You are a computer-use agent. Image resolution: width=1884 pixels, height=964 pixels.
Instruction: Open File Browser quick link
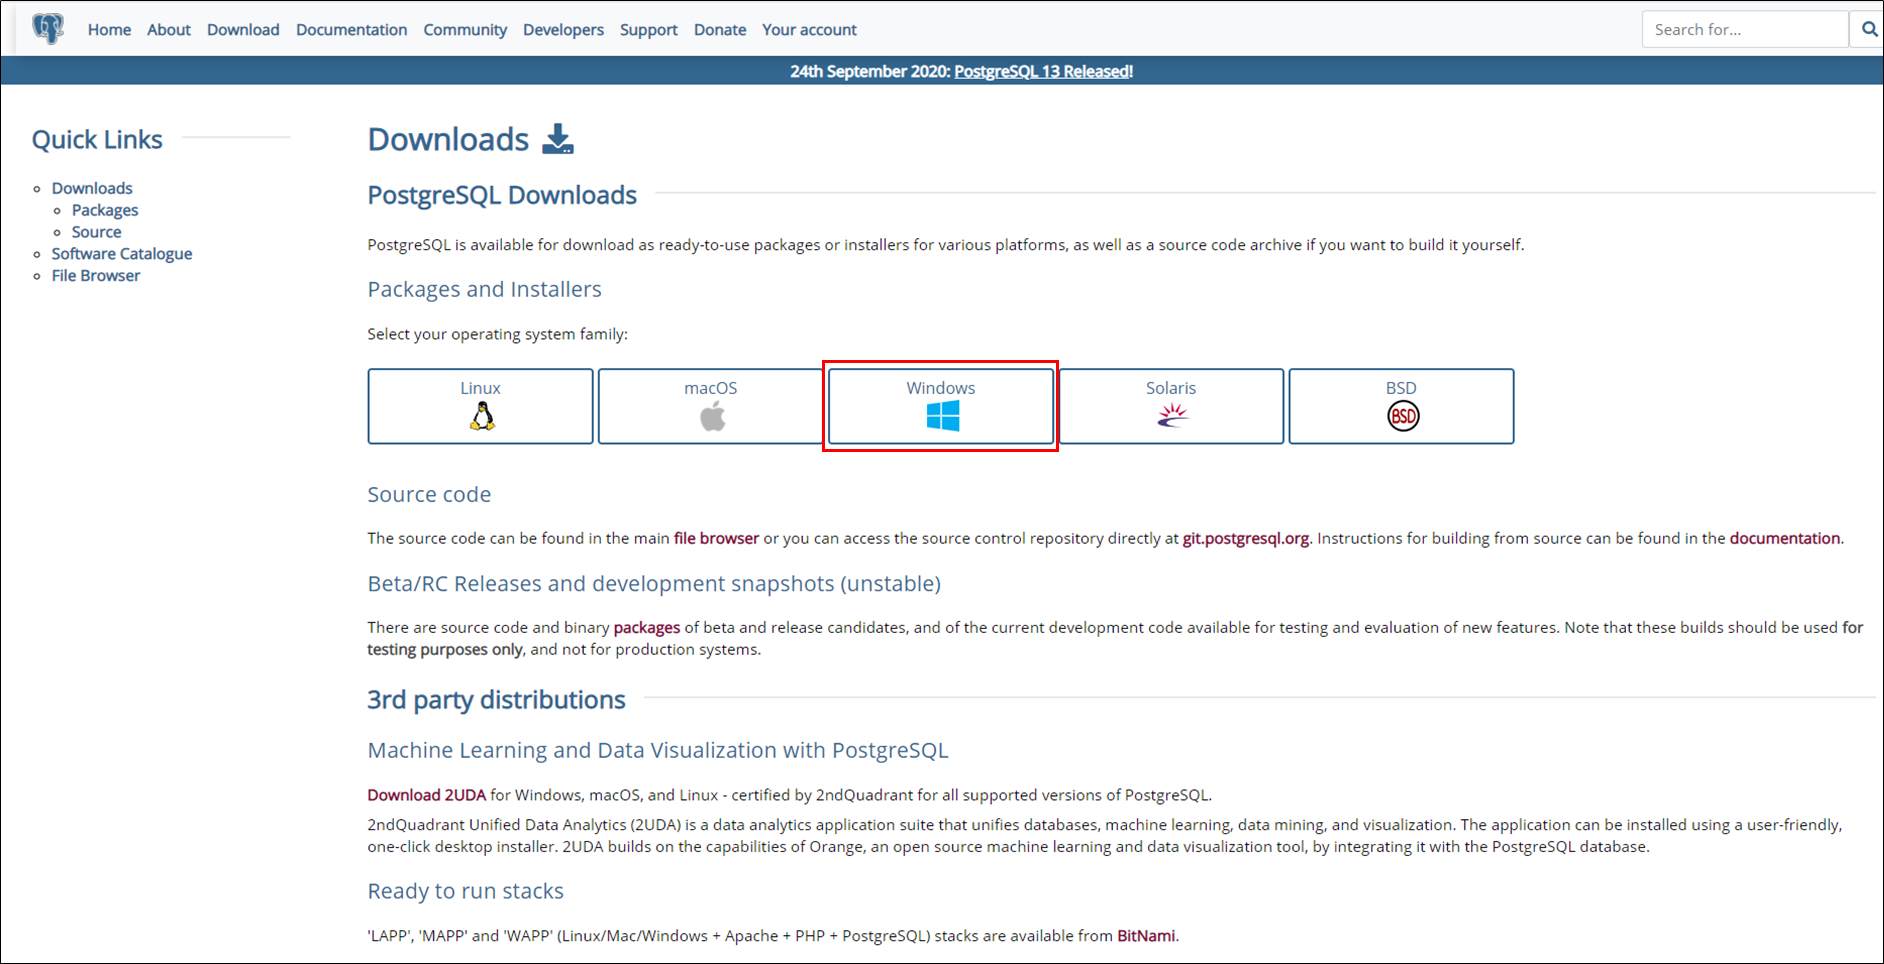(96, 276)
